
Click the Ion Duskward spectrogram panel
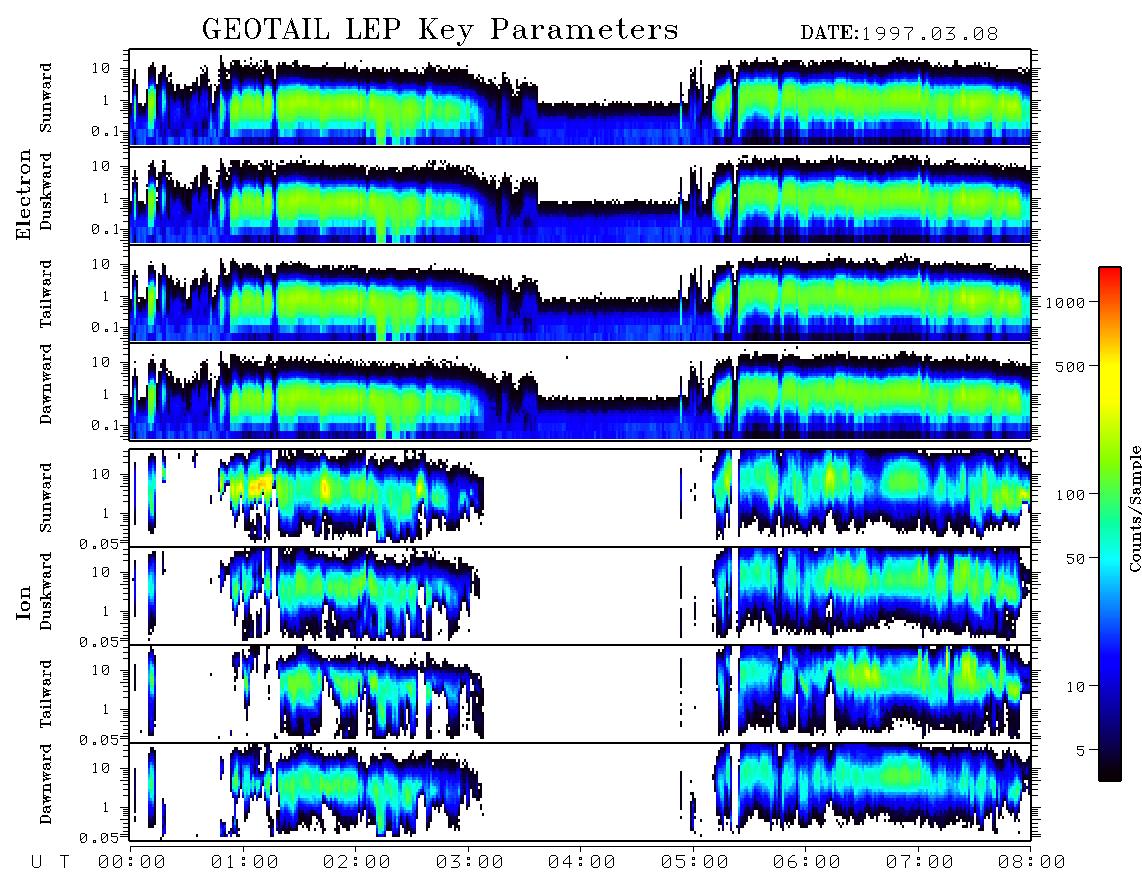580,595
